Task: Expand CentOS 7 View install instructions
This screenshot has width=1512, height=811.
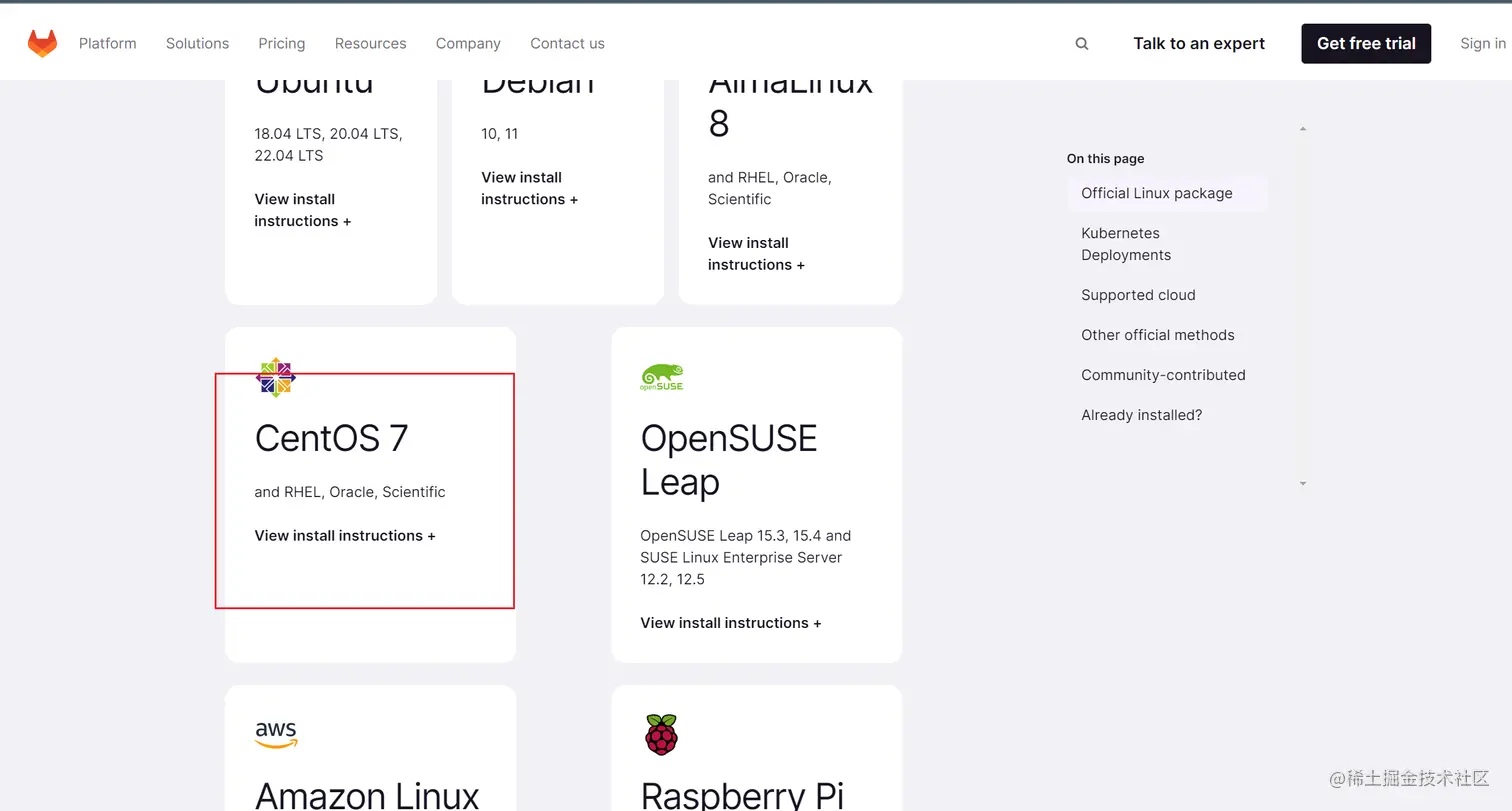Action: point(345,536)
